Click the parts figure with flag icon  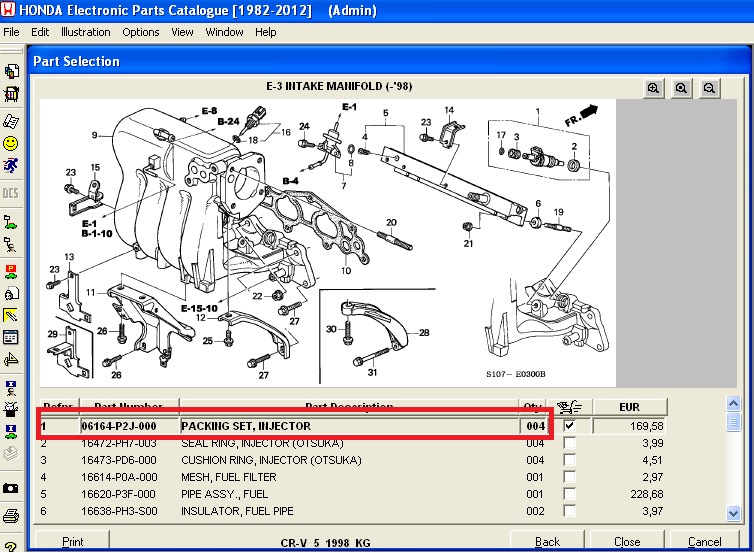click(x=11, y=245)
